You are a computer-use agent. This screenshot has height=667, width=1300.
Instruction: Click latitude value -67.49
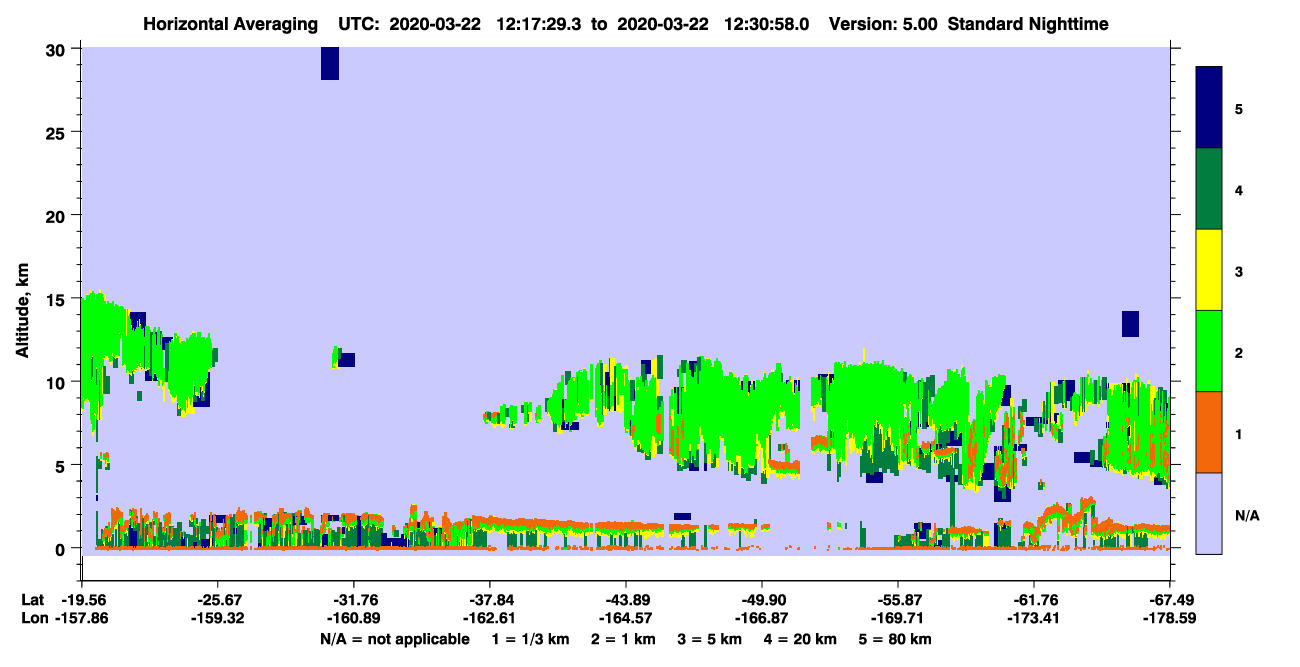coord(1170,600)
